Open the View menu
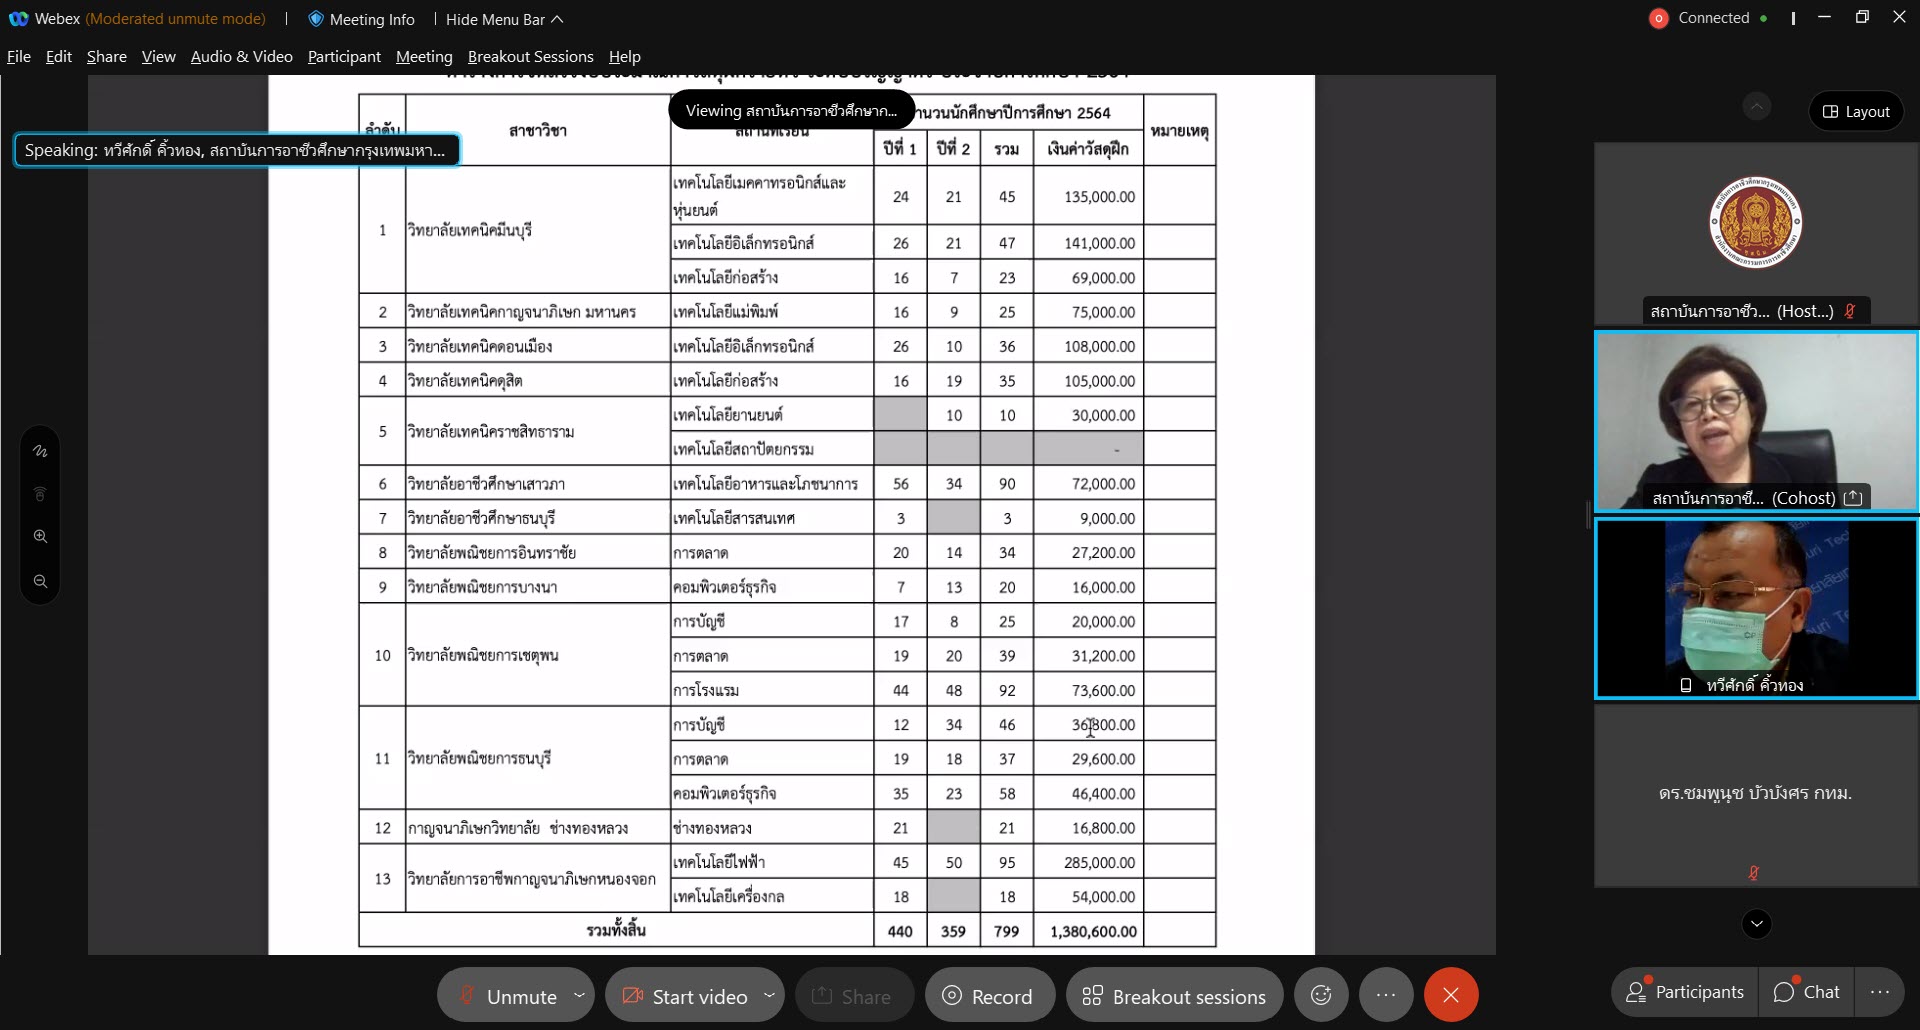This screenshot has height=1030, width=1920. [x=159, y=56]
